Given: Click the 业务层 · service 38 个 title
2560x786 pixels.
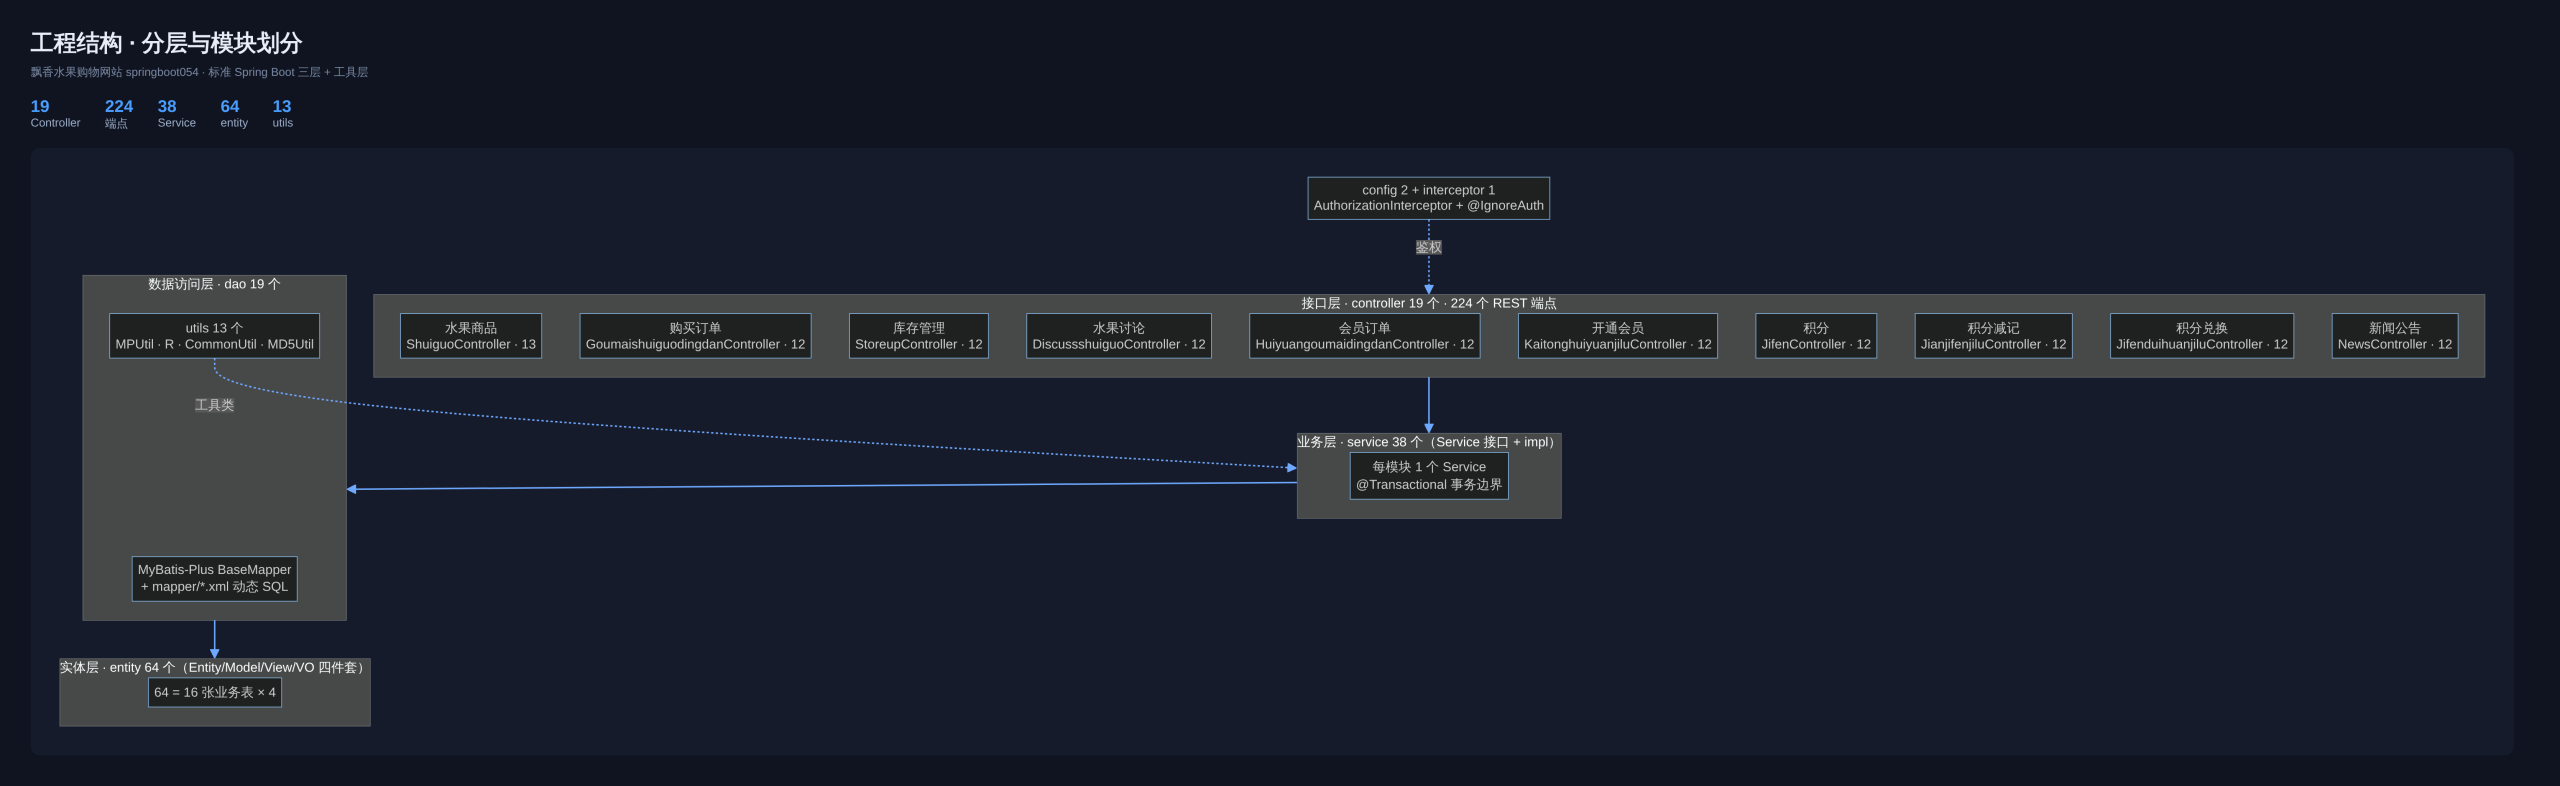Looking at the screenshot, I should point(1428,442).
